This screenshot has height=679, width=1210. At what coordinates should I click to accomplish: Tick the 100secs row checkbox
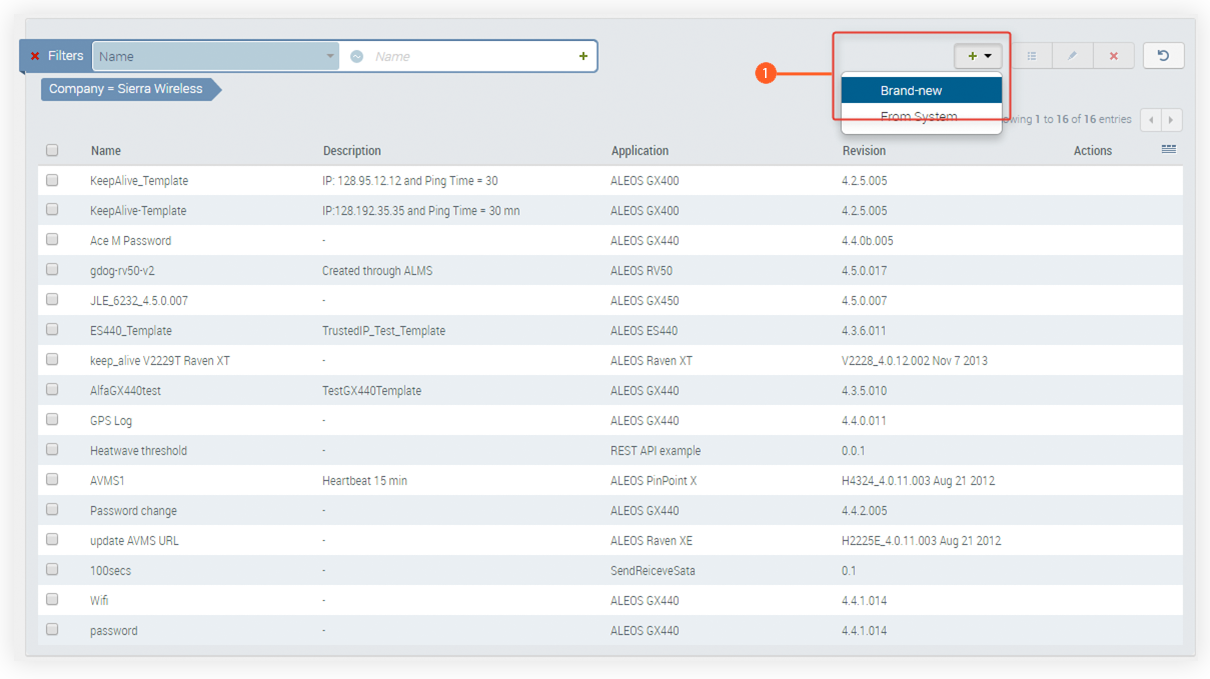52,570
